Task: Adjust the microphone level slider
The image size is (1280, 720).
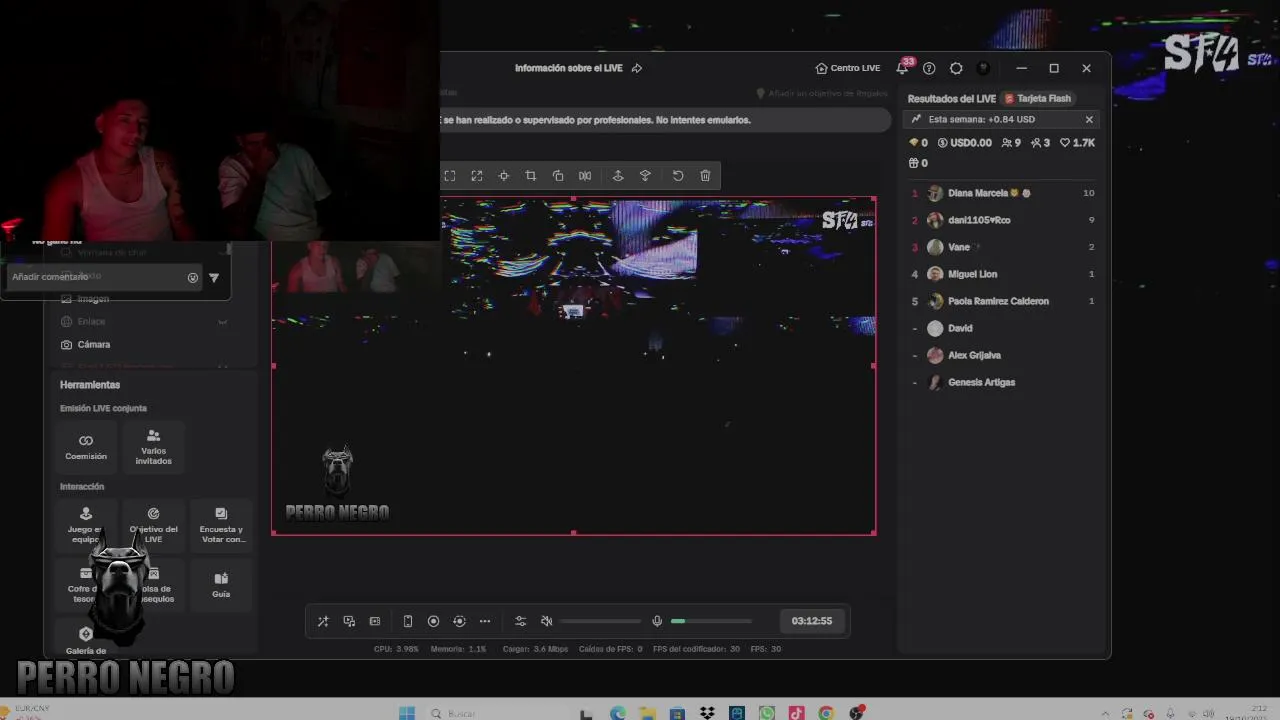Action: (x=711, y=621)
